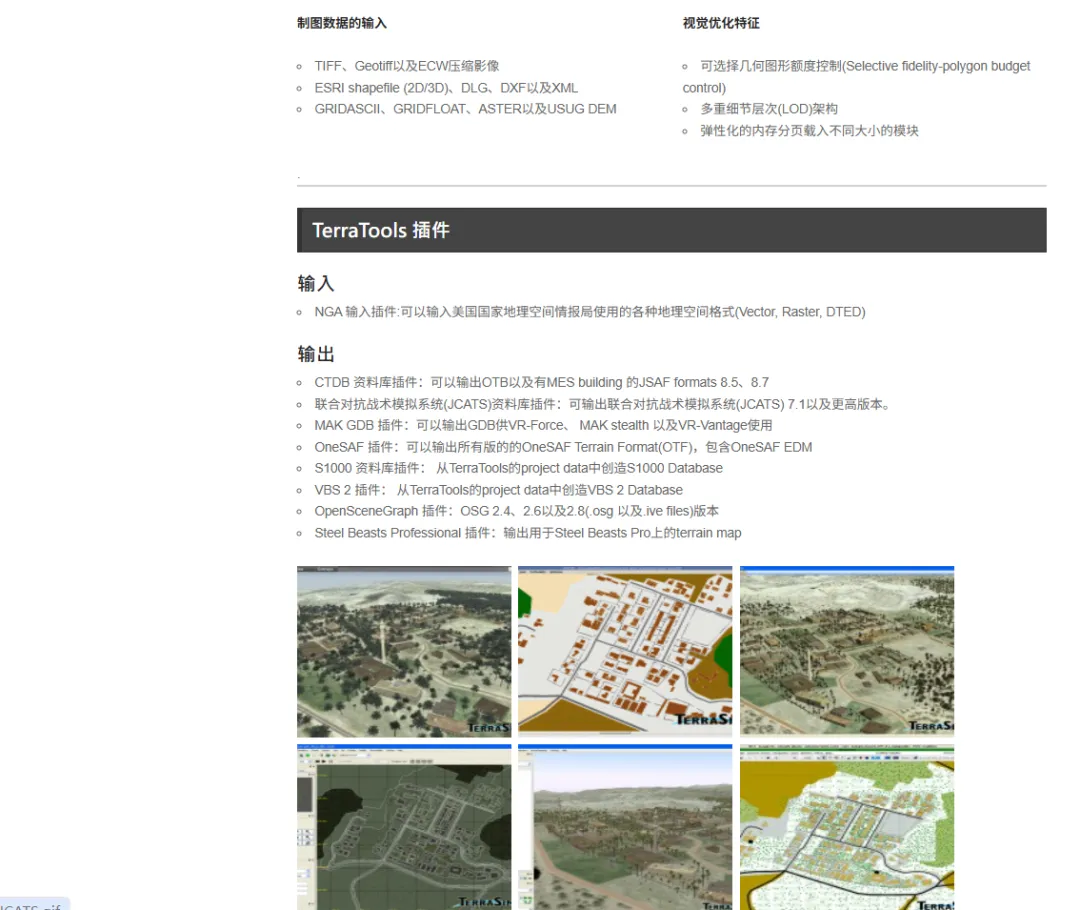Click the 多重细节层次(LOD)架构 line
This screenshot has width=1080, height=910.
point(769,109)
